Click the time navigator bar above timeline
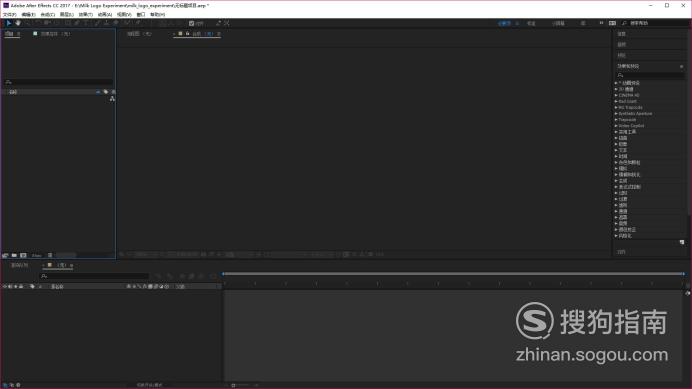The image size is (692, 389). (x=454, y=274)
